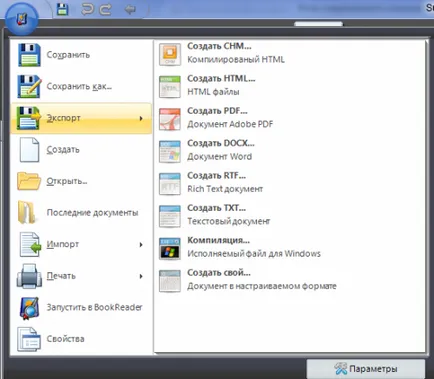Click the printer icon beside Печать
This screenshot has height=379, width=434.
(x=29, y=276)
